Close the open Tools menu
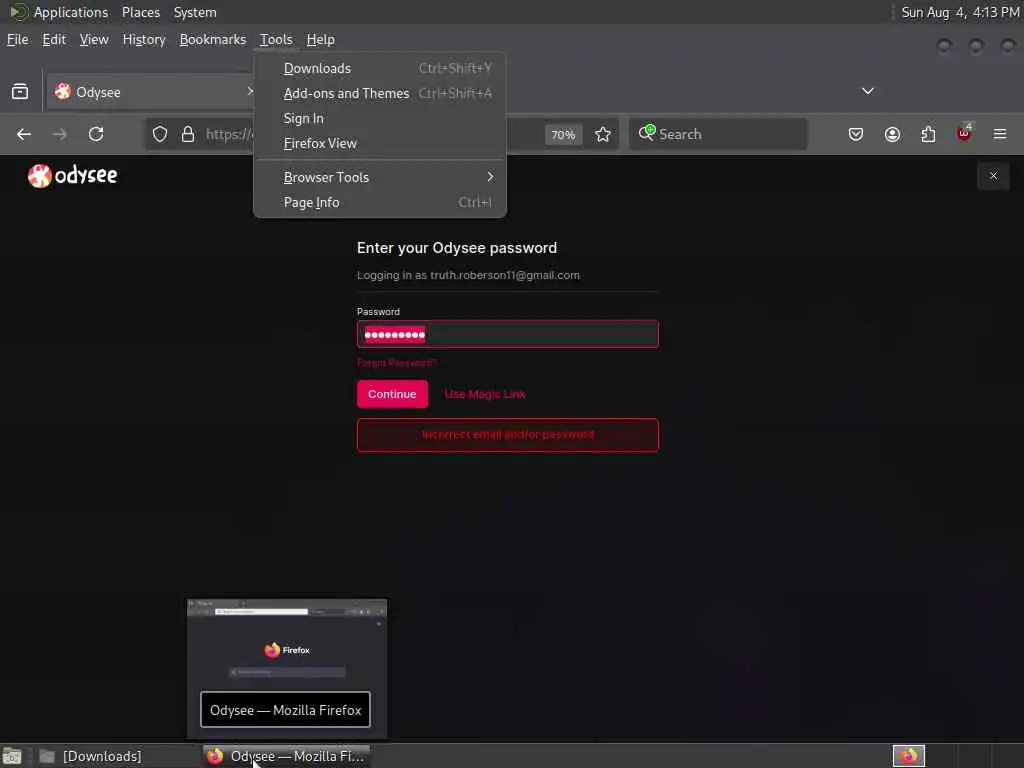The width and height of the screenshot is (1024, 768). click(x=276, y=39)
